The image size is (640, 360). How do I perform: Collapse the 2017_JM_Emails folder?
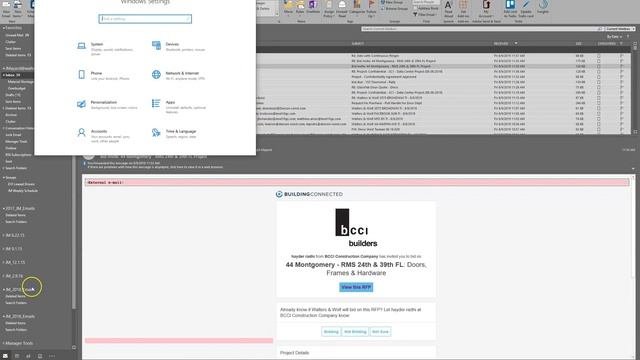pos(4,209)
